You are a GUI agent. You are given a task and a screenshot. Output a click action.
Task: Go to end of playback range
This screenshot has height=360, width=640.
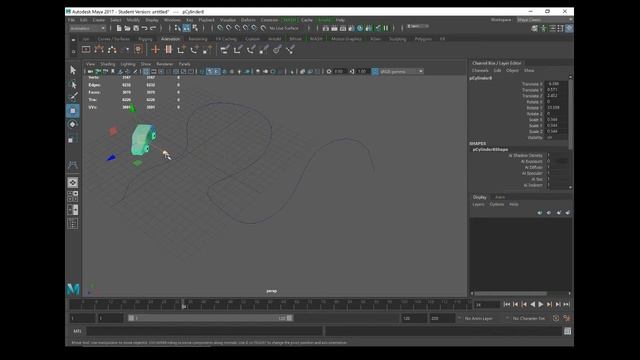click(567, 304)
